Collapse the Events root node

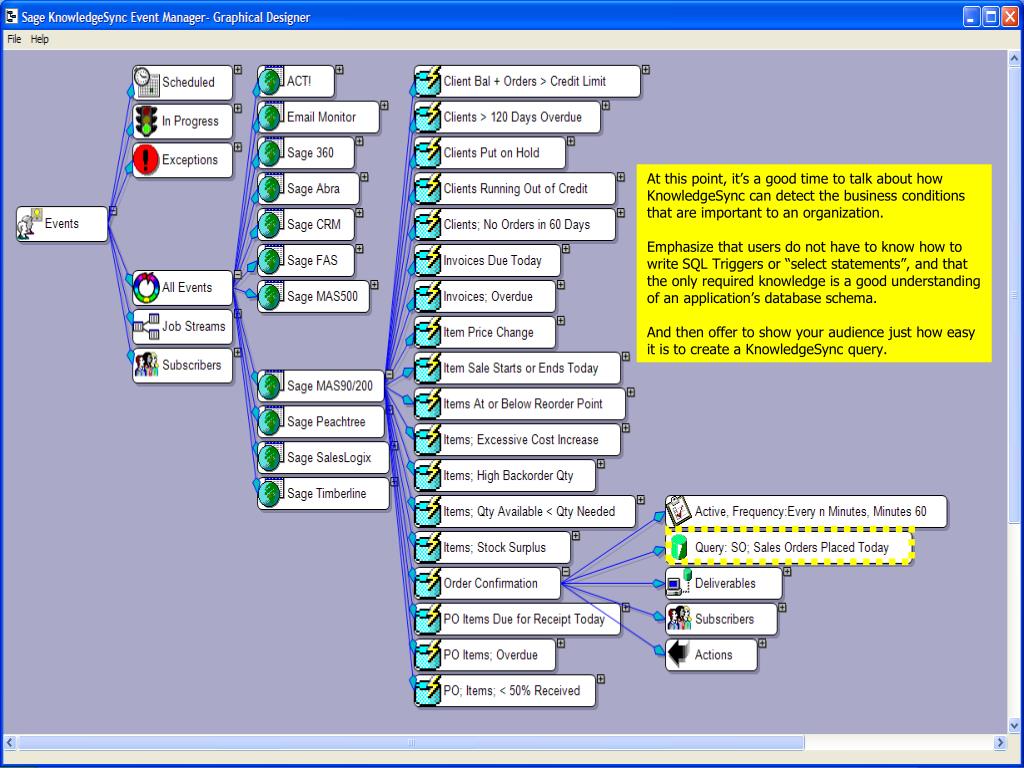pos(113,211)
